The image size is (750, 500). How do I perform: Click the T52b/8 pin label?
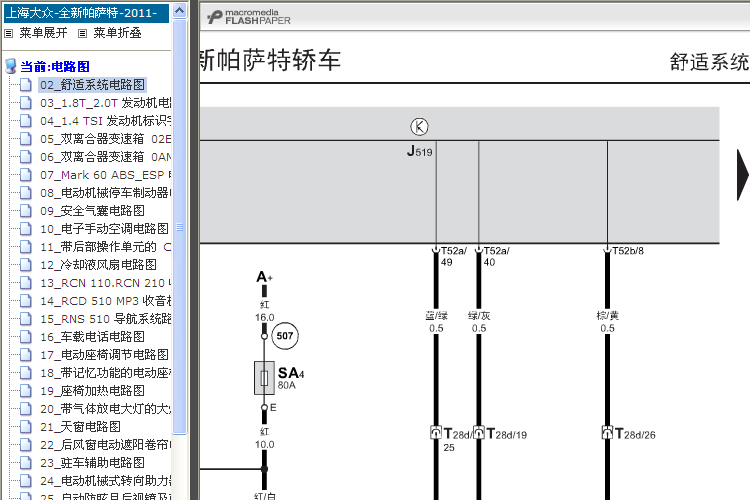pos(628,251)
